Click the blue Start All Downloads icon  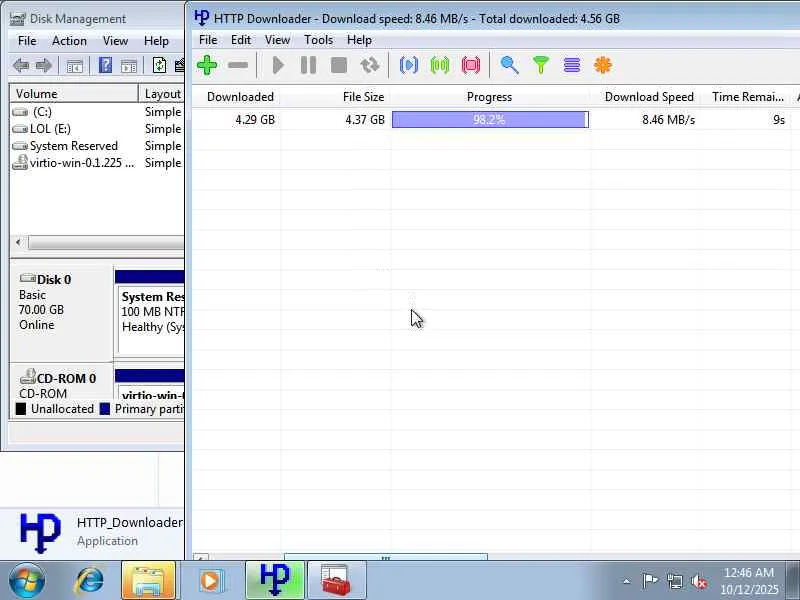(409, 65)
